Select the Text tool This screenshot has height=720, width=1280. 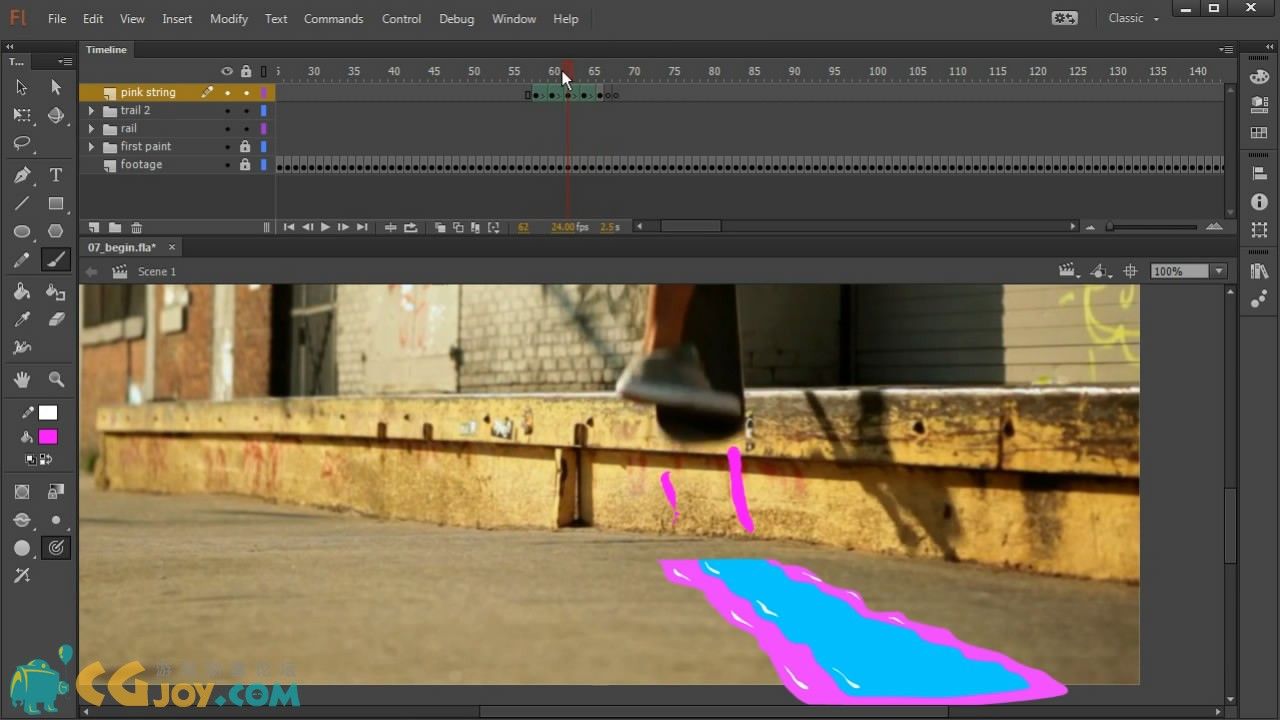coord(56,175)
